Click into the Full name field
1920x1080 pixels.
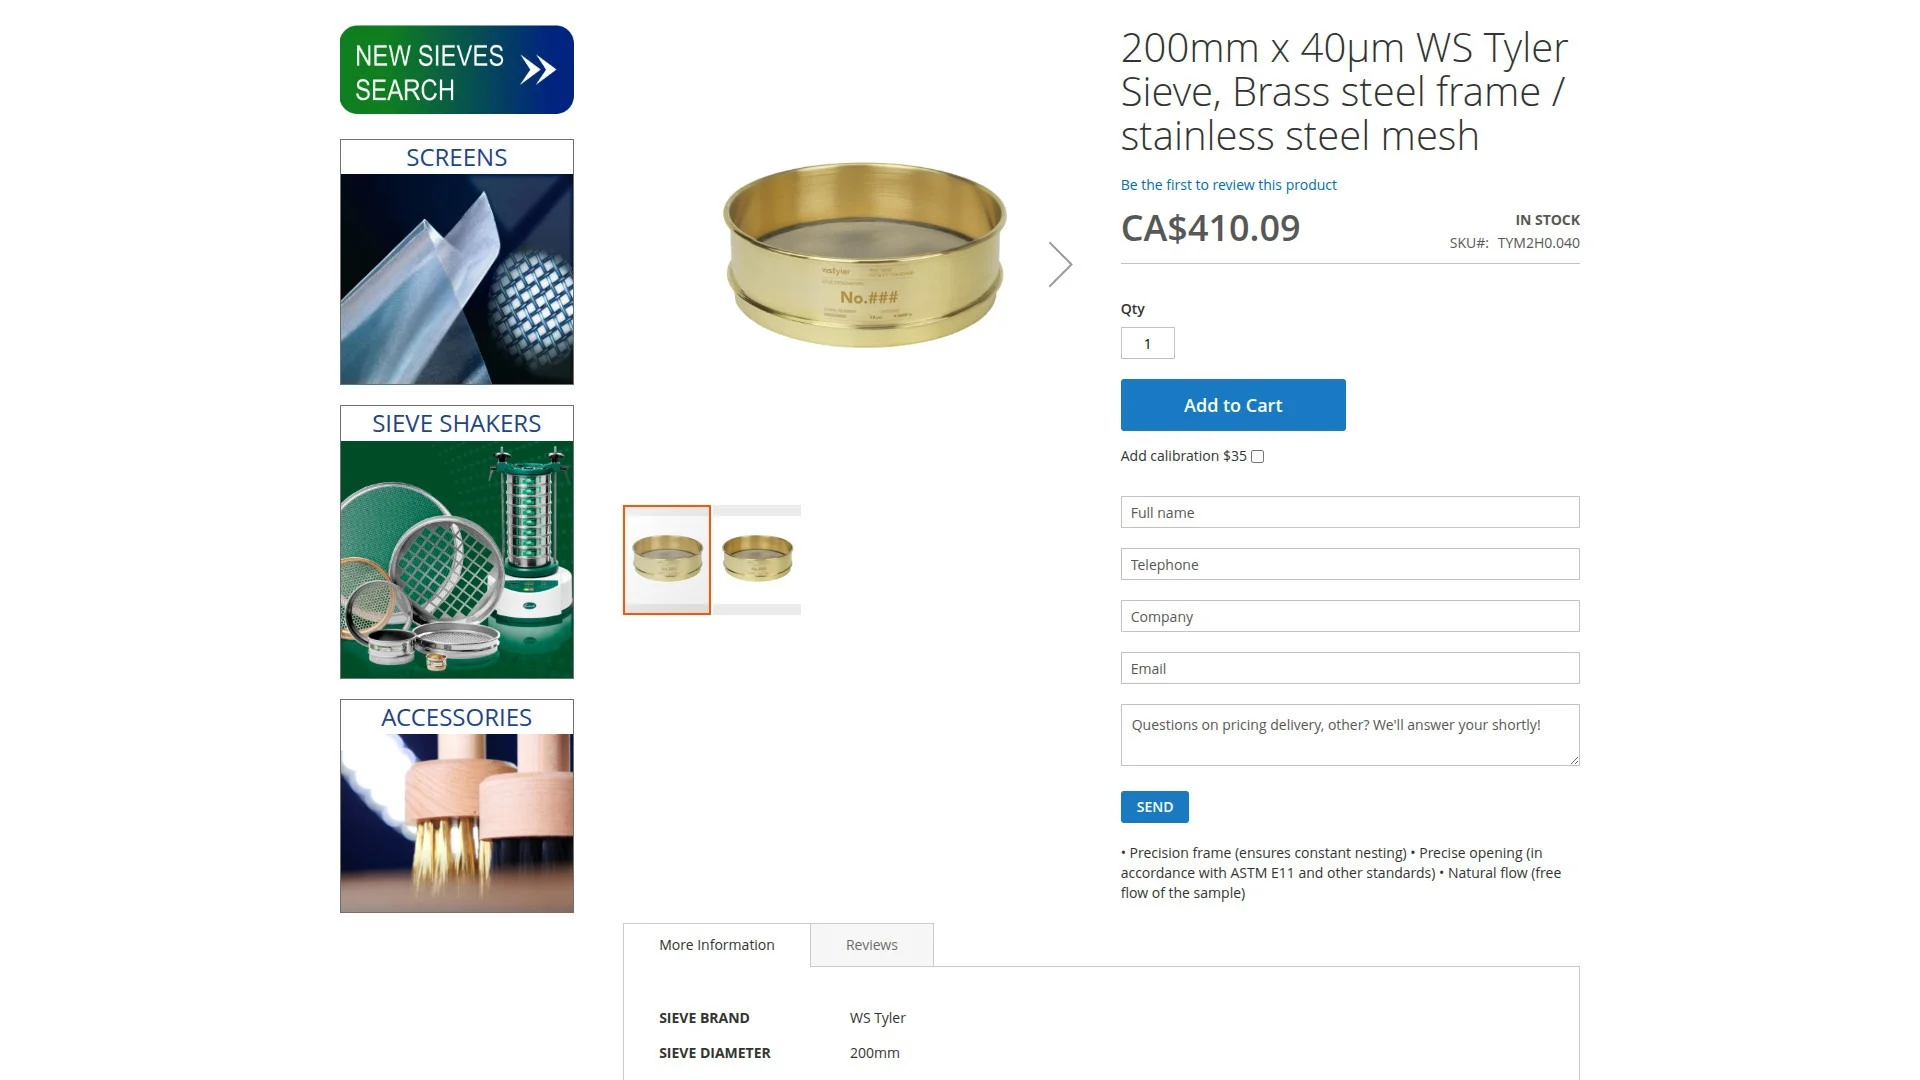pyautogui.click(x=1350, y=512)
